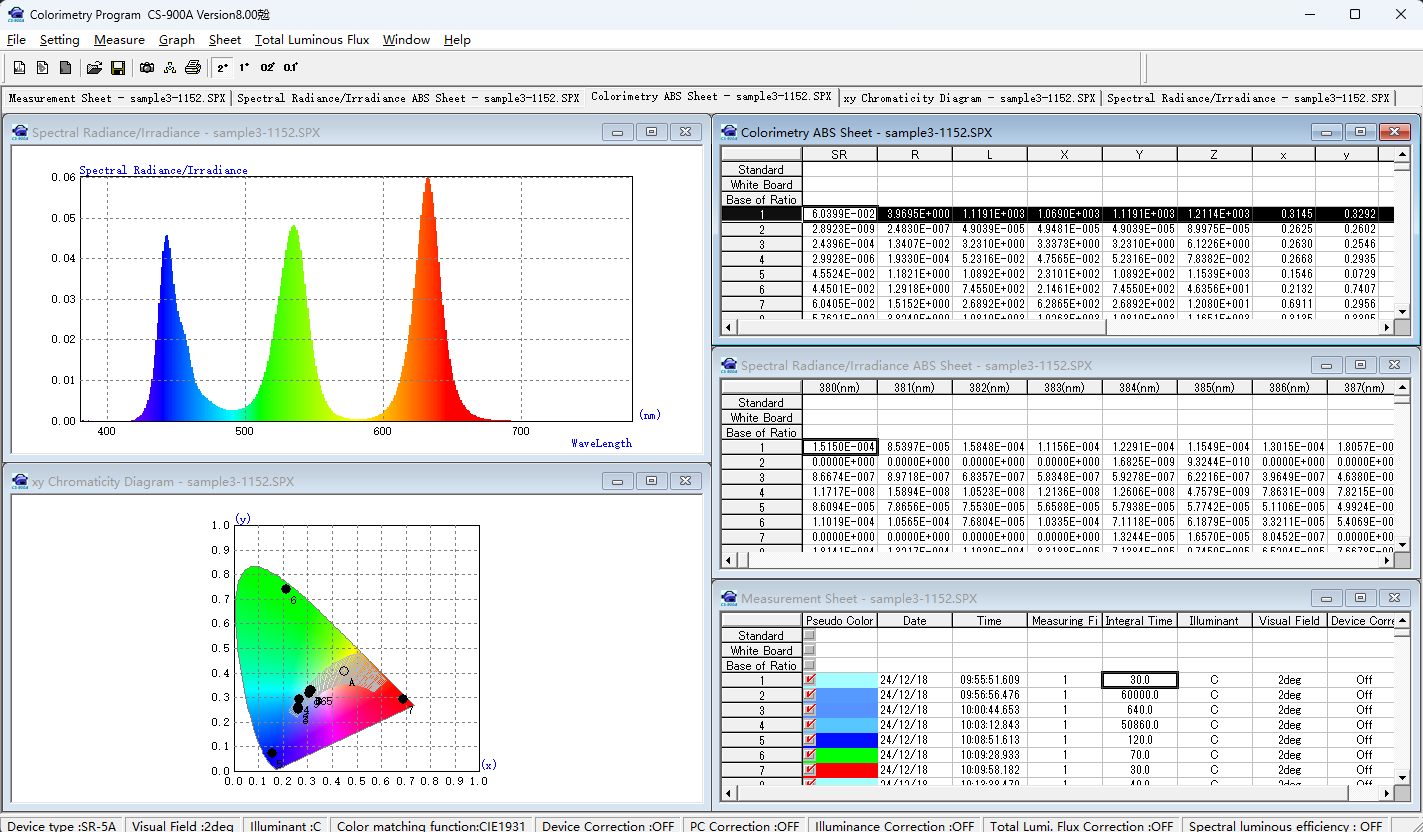Select the 1° measuring angle button
This screenshot has height=832, width=1423.
coord(244,68)
